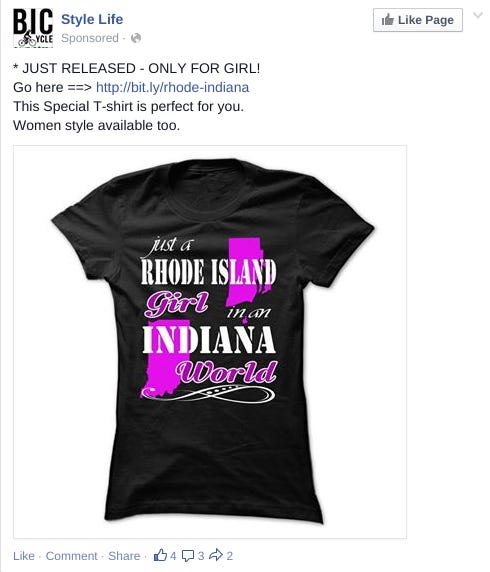The image size is (490, 572).
Task: View the 4 people who liked
Action: pyautogui.click(x=173, y=556)
